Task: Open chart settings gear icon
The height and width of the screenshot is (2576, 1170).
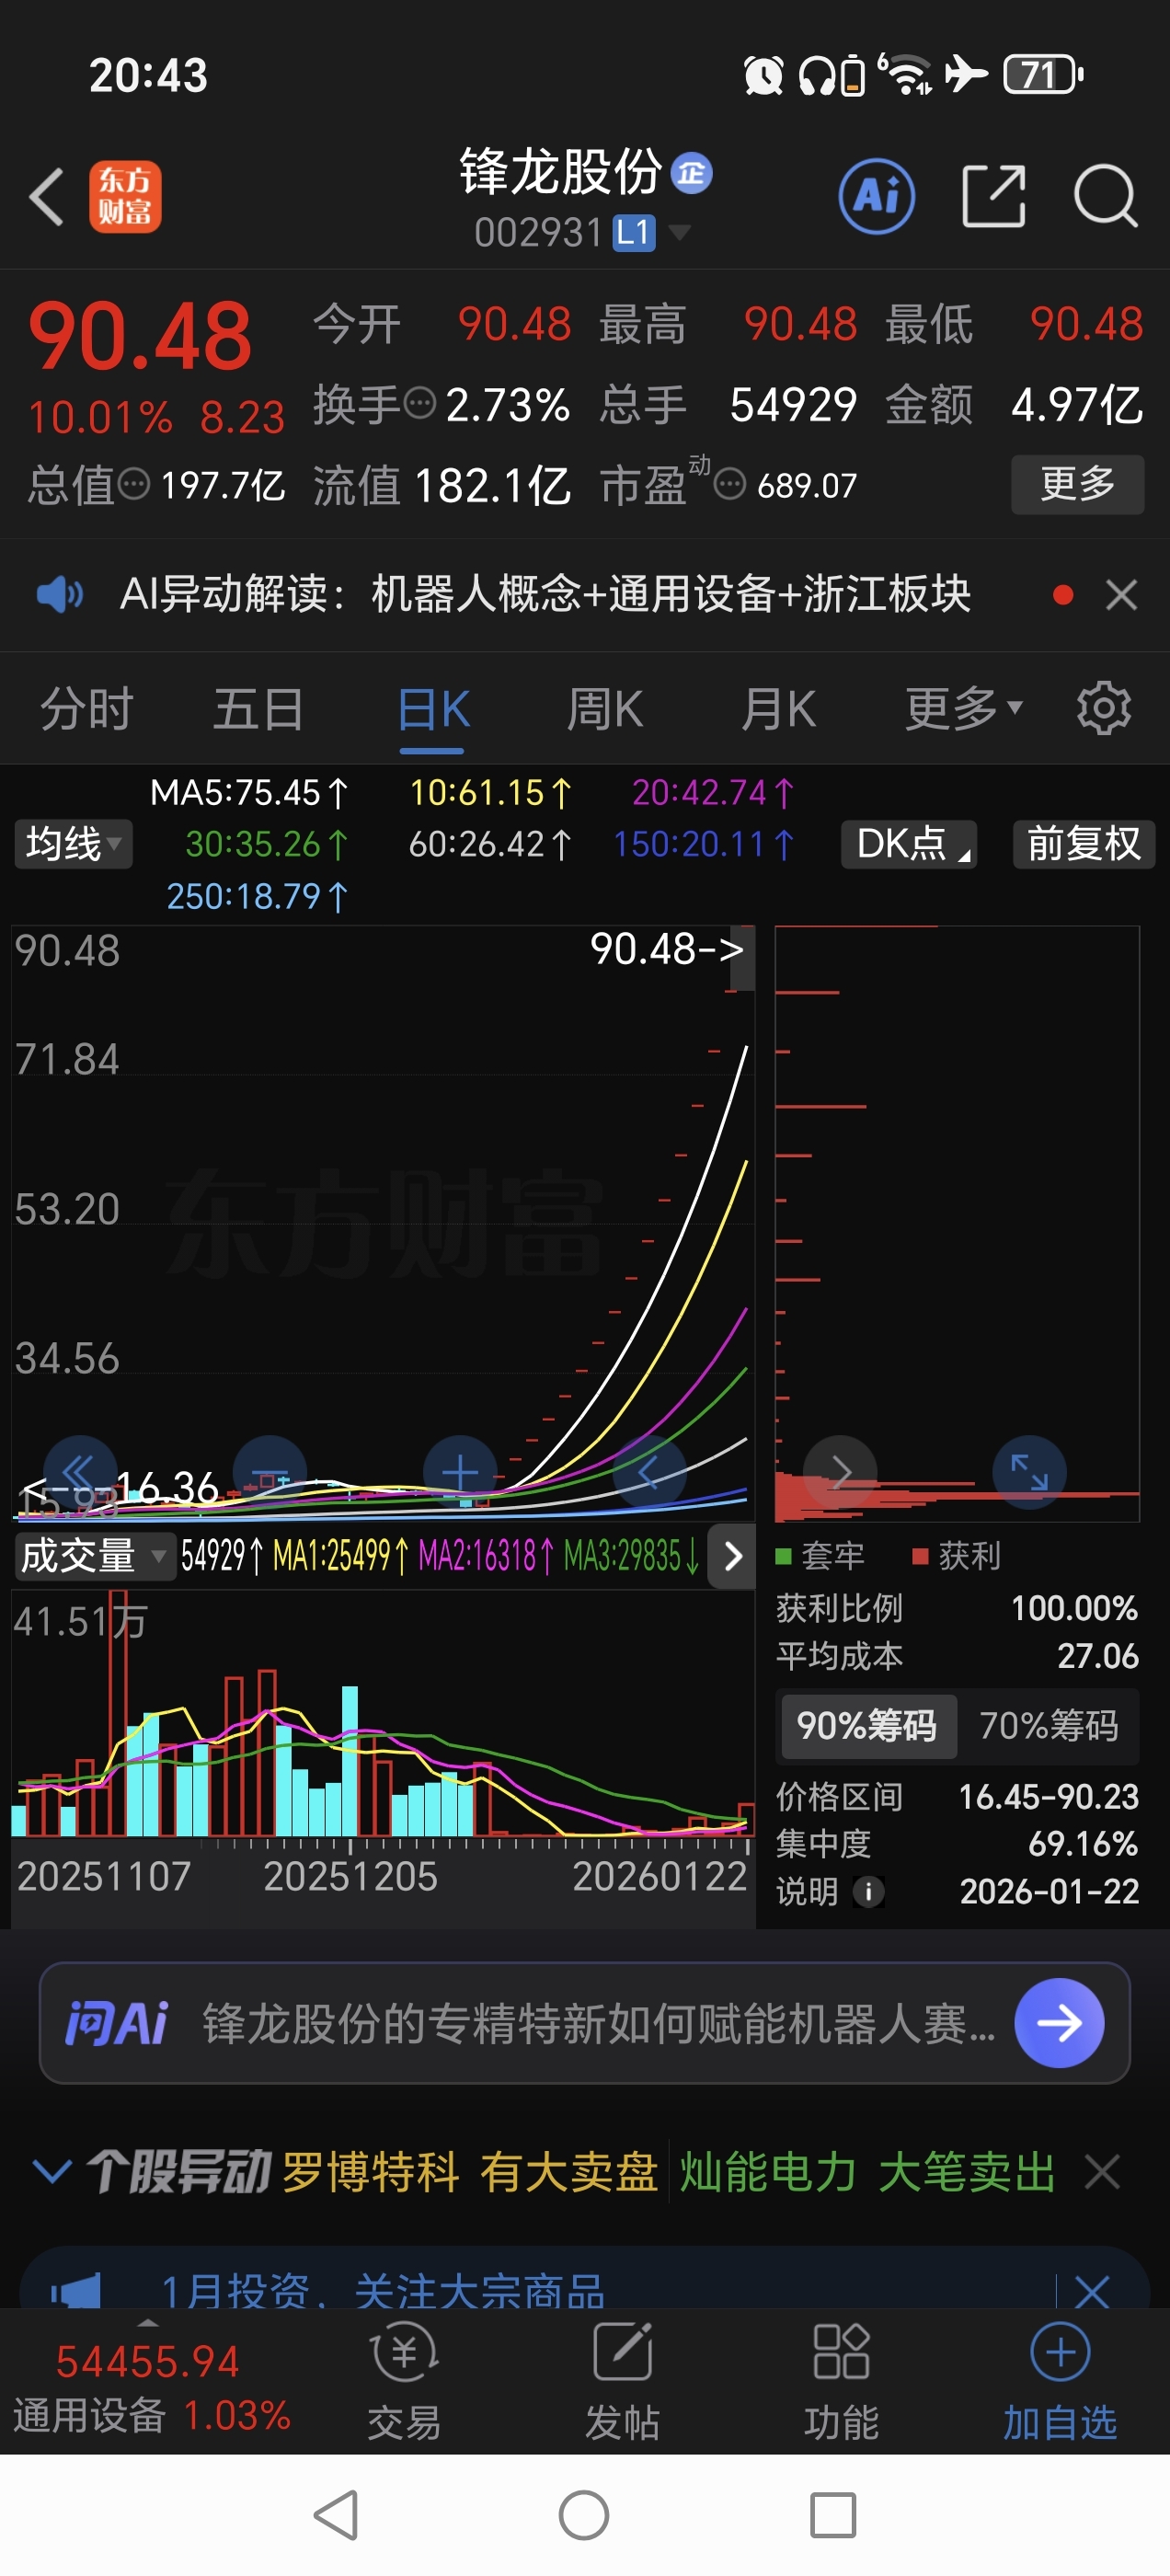Action: [x=1103, y=708]
